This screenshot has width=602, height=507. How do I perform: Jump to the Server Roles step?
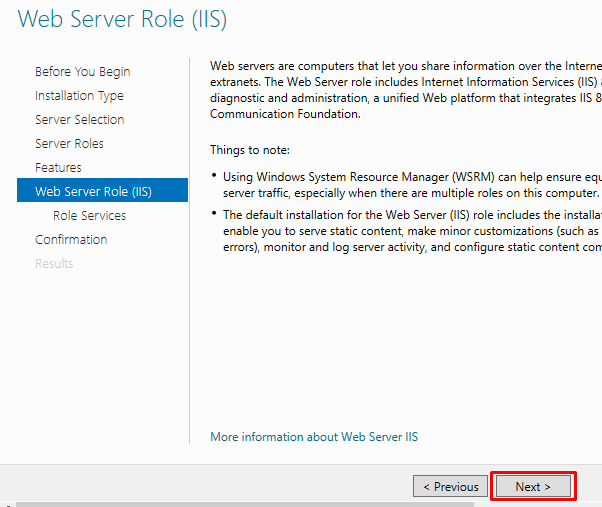click(x=69, y=144)
